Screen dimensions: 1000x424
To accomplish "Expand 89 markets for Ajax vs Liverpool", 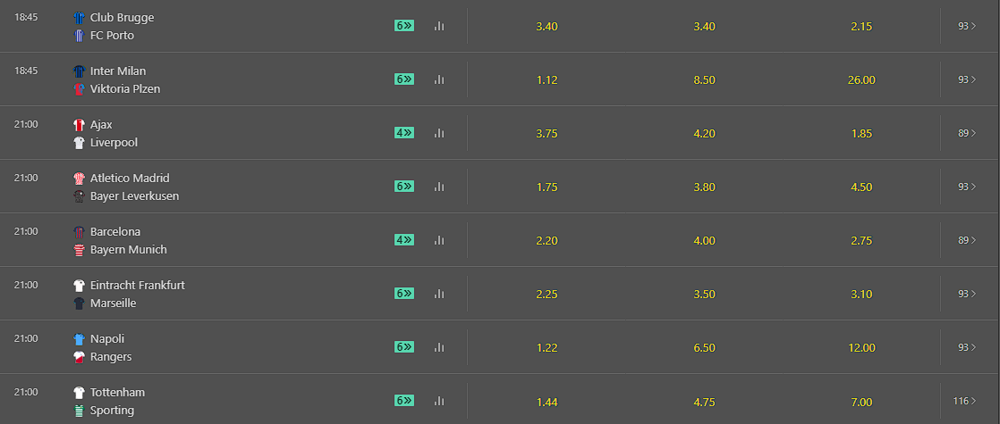I will (967, 133).
